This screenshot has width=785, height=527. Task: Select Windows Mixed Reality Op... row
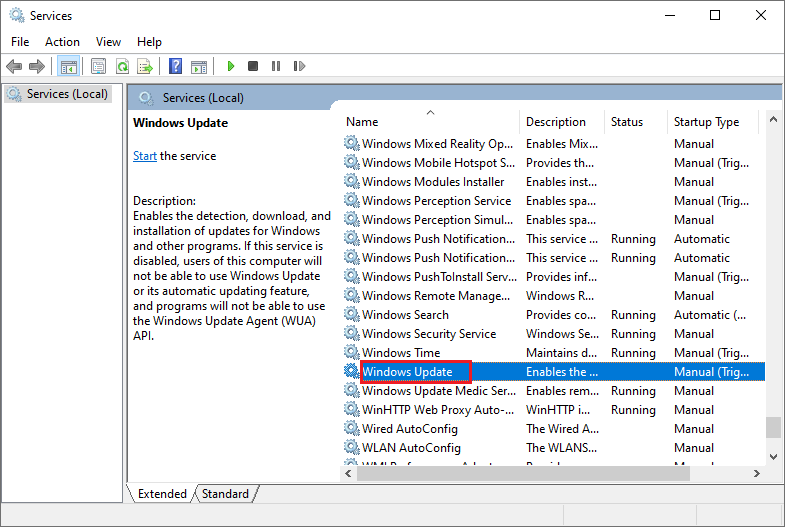pos(554,143)
